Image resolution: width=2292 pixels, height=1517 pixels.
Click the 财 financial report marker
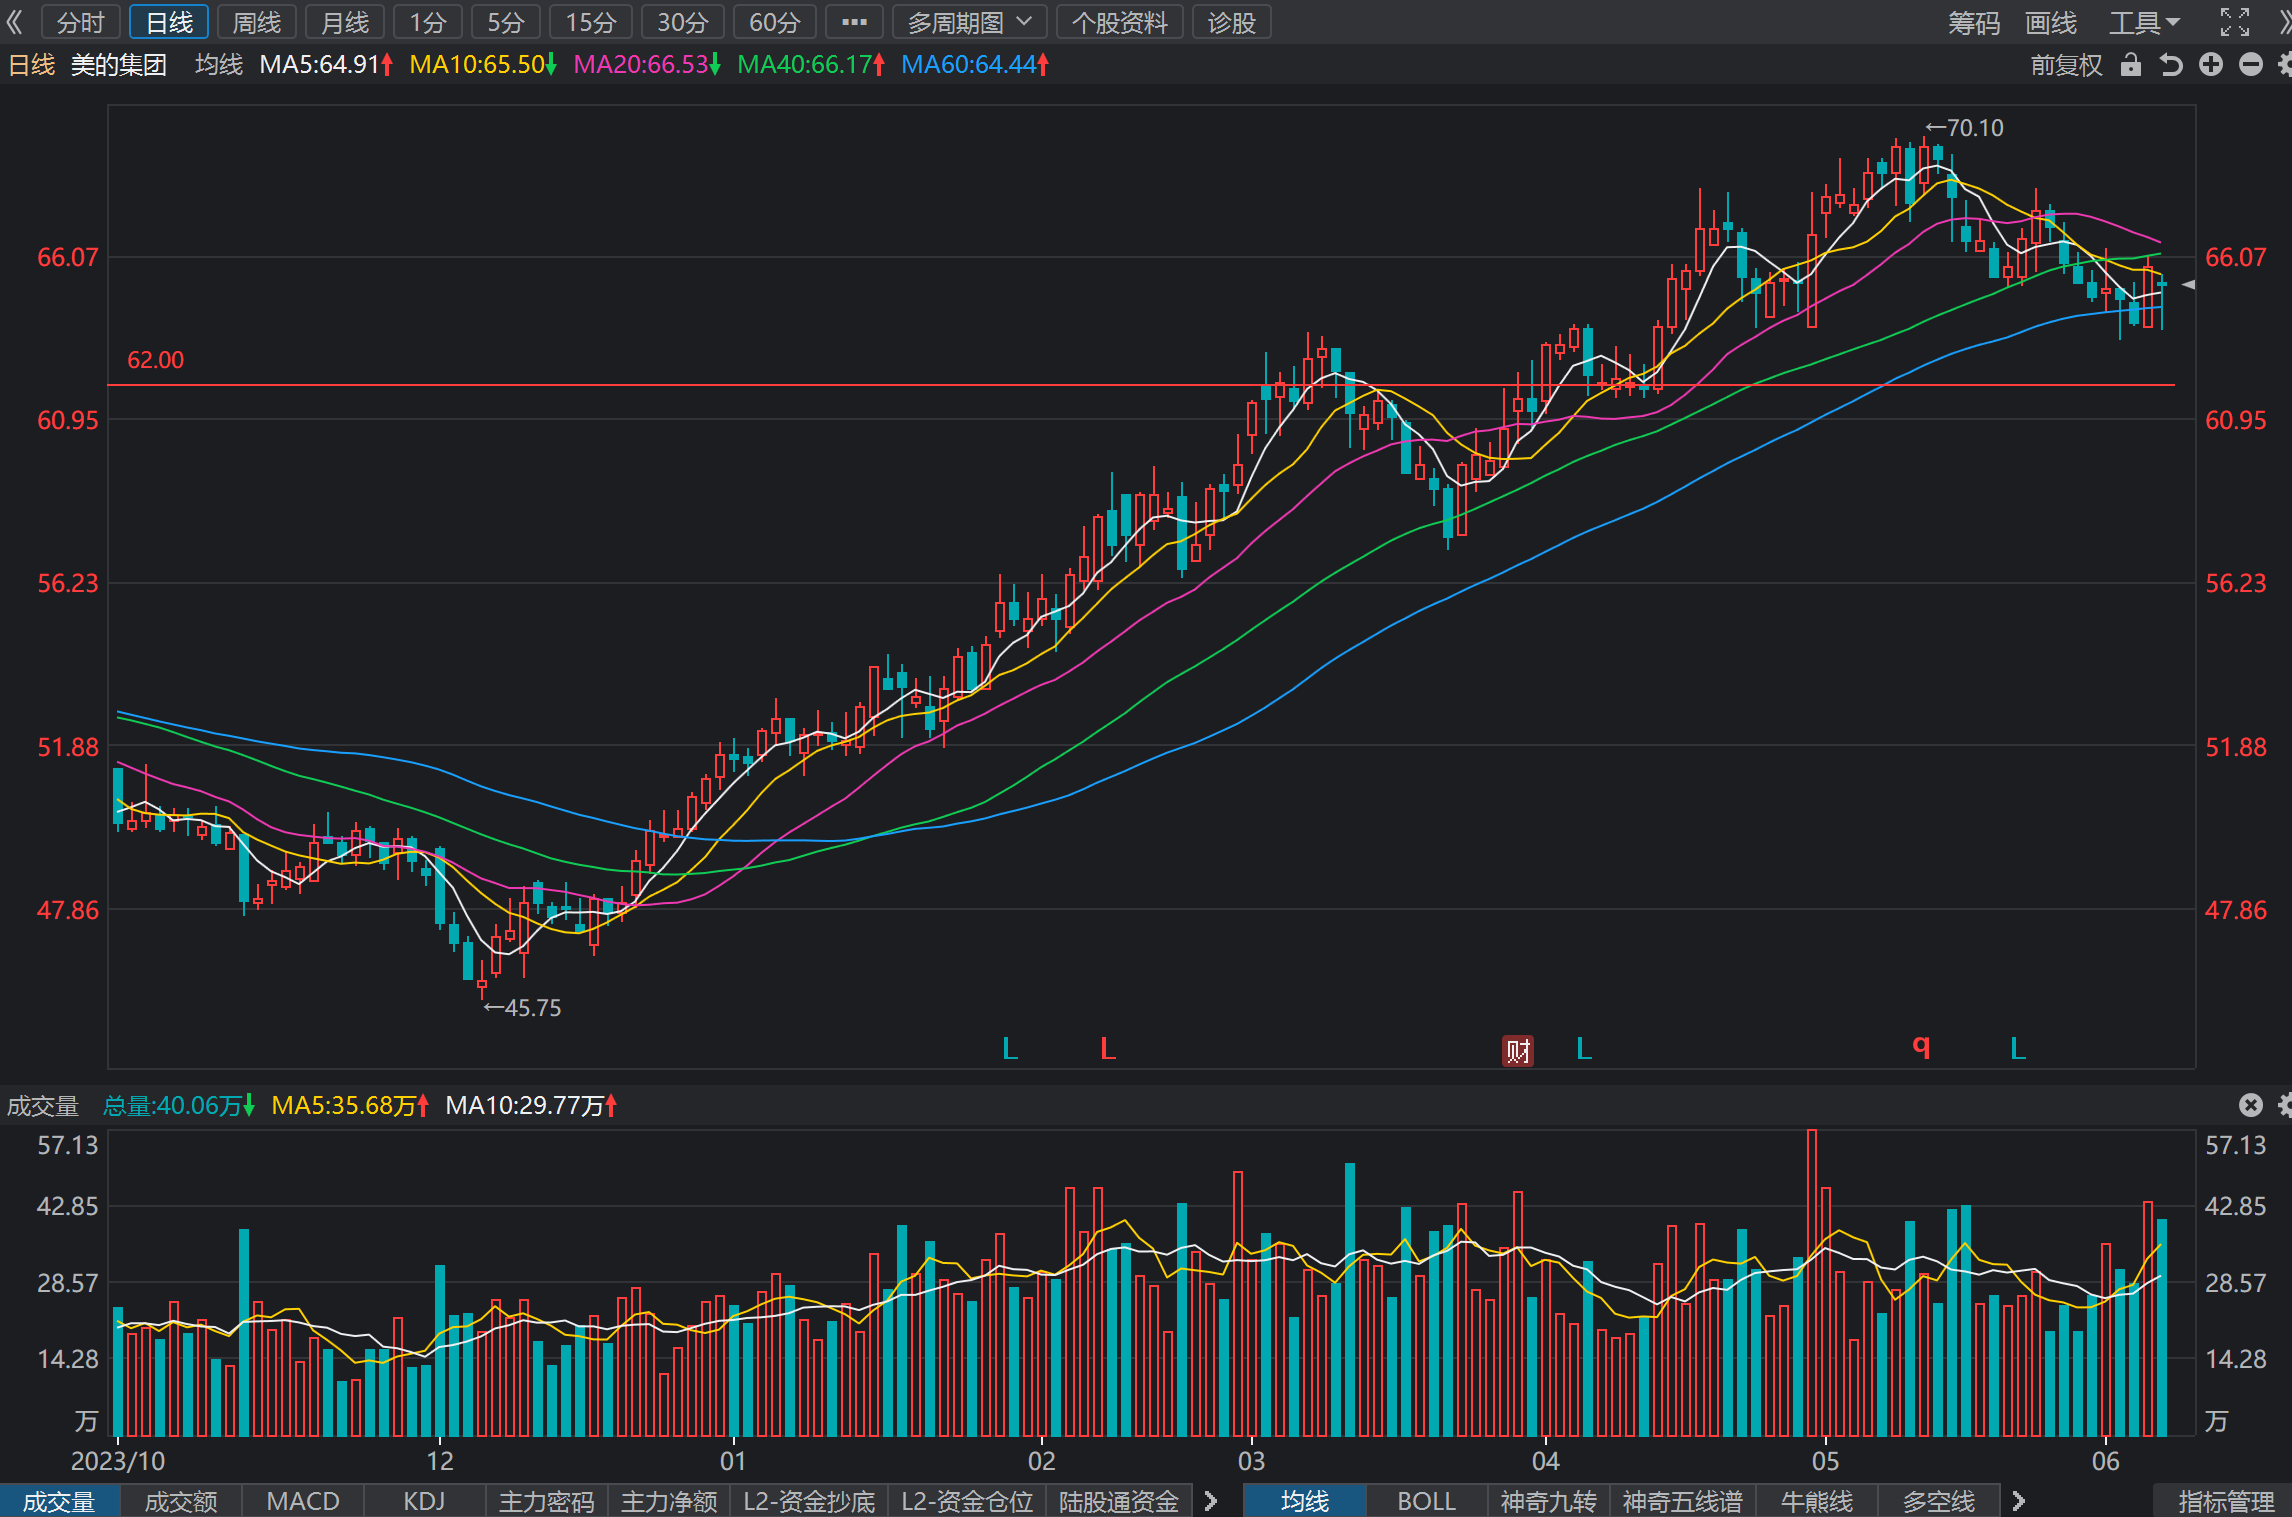(1518, 1050)
